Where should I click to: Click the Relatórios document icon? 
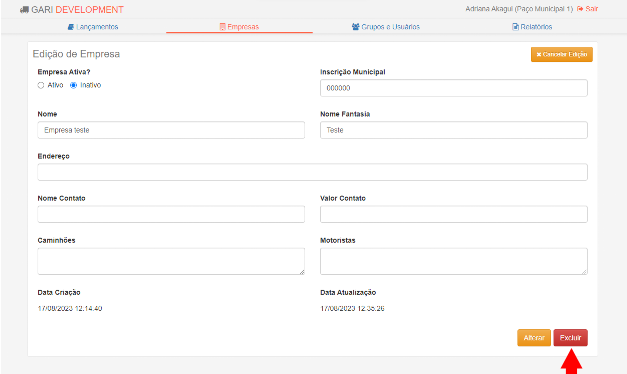(515, 27)
